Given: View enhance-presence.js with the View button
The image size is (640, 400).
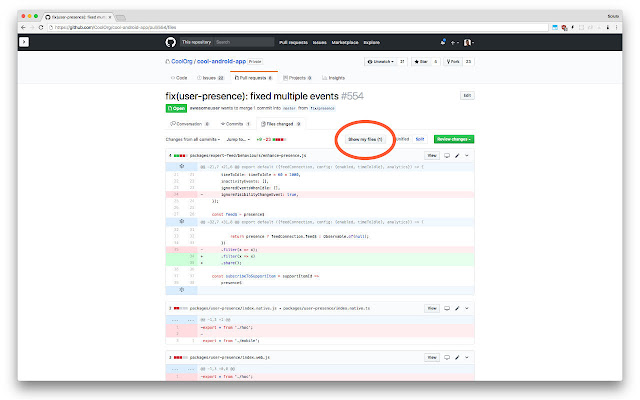Looking at the screenshot, I should click(x=432, y=156).
